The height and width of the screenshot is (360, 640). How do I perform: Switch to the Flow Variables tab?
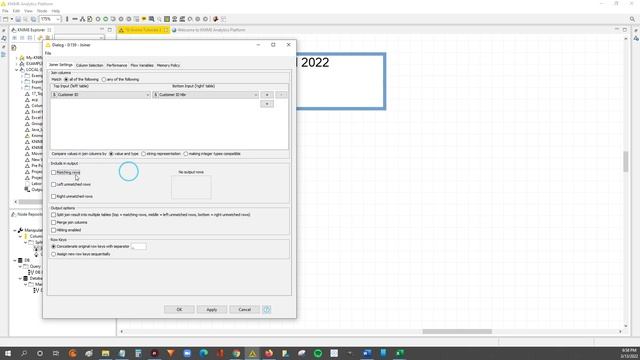142,65
